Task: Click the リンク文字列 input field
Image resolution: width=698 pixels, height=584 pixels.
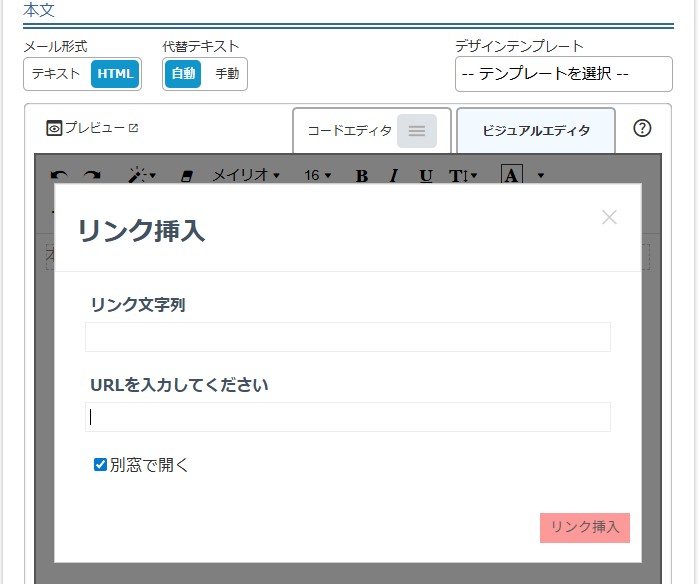Action: [x=347, y=337]
